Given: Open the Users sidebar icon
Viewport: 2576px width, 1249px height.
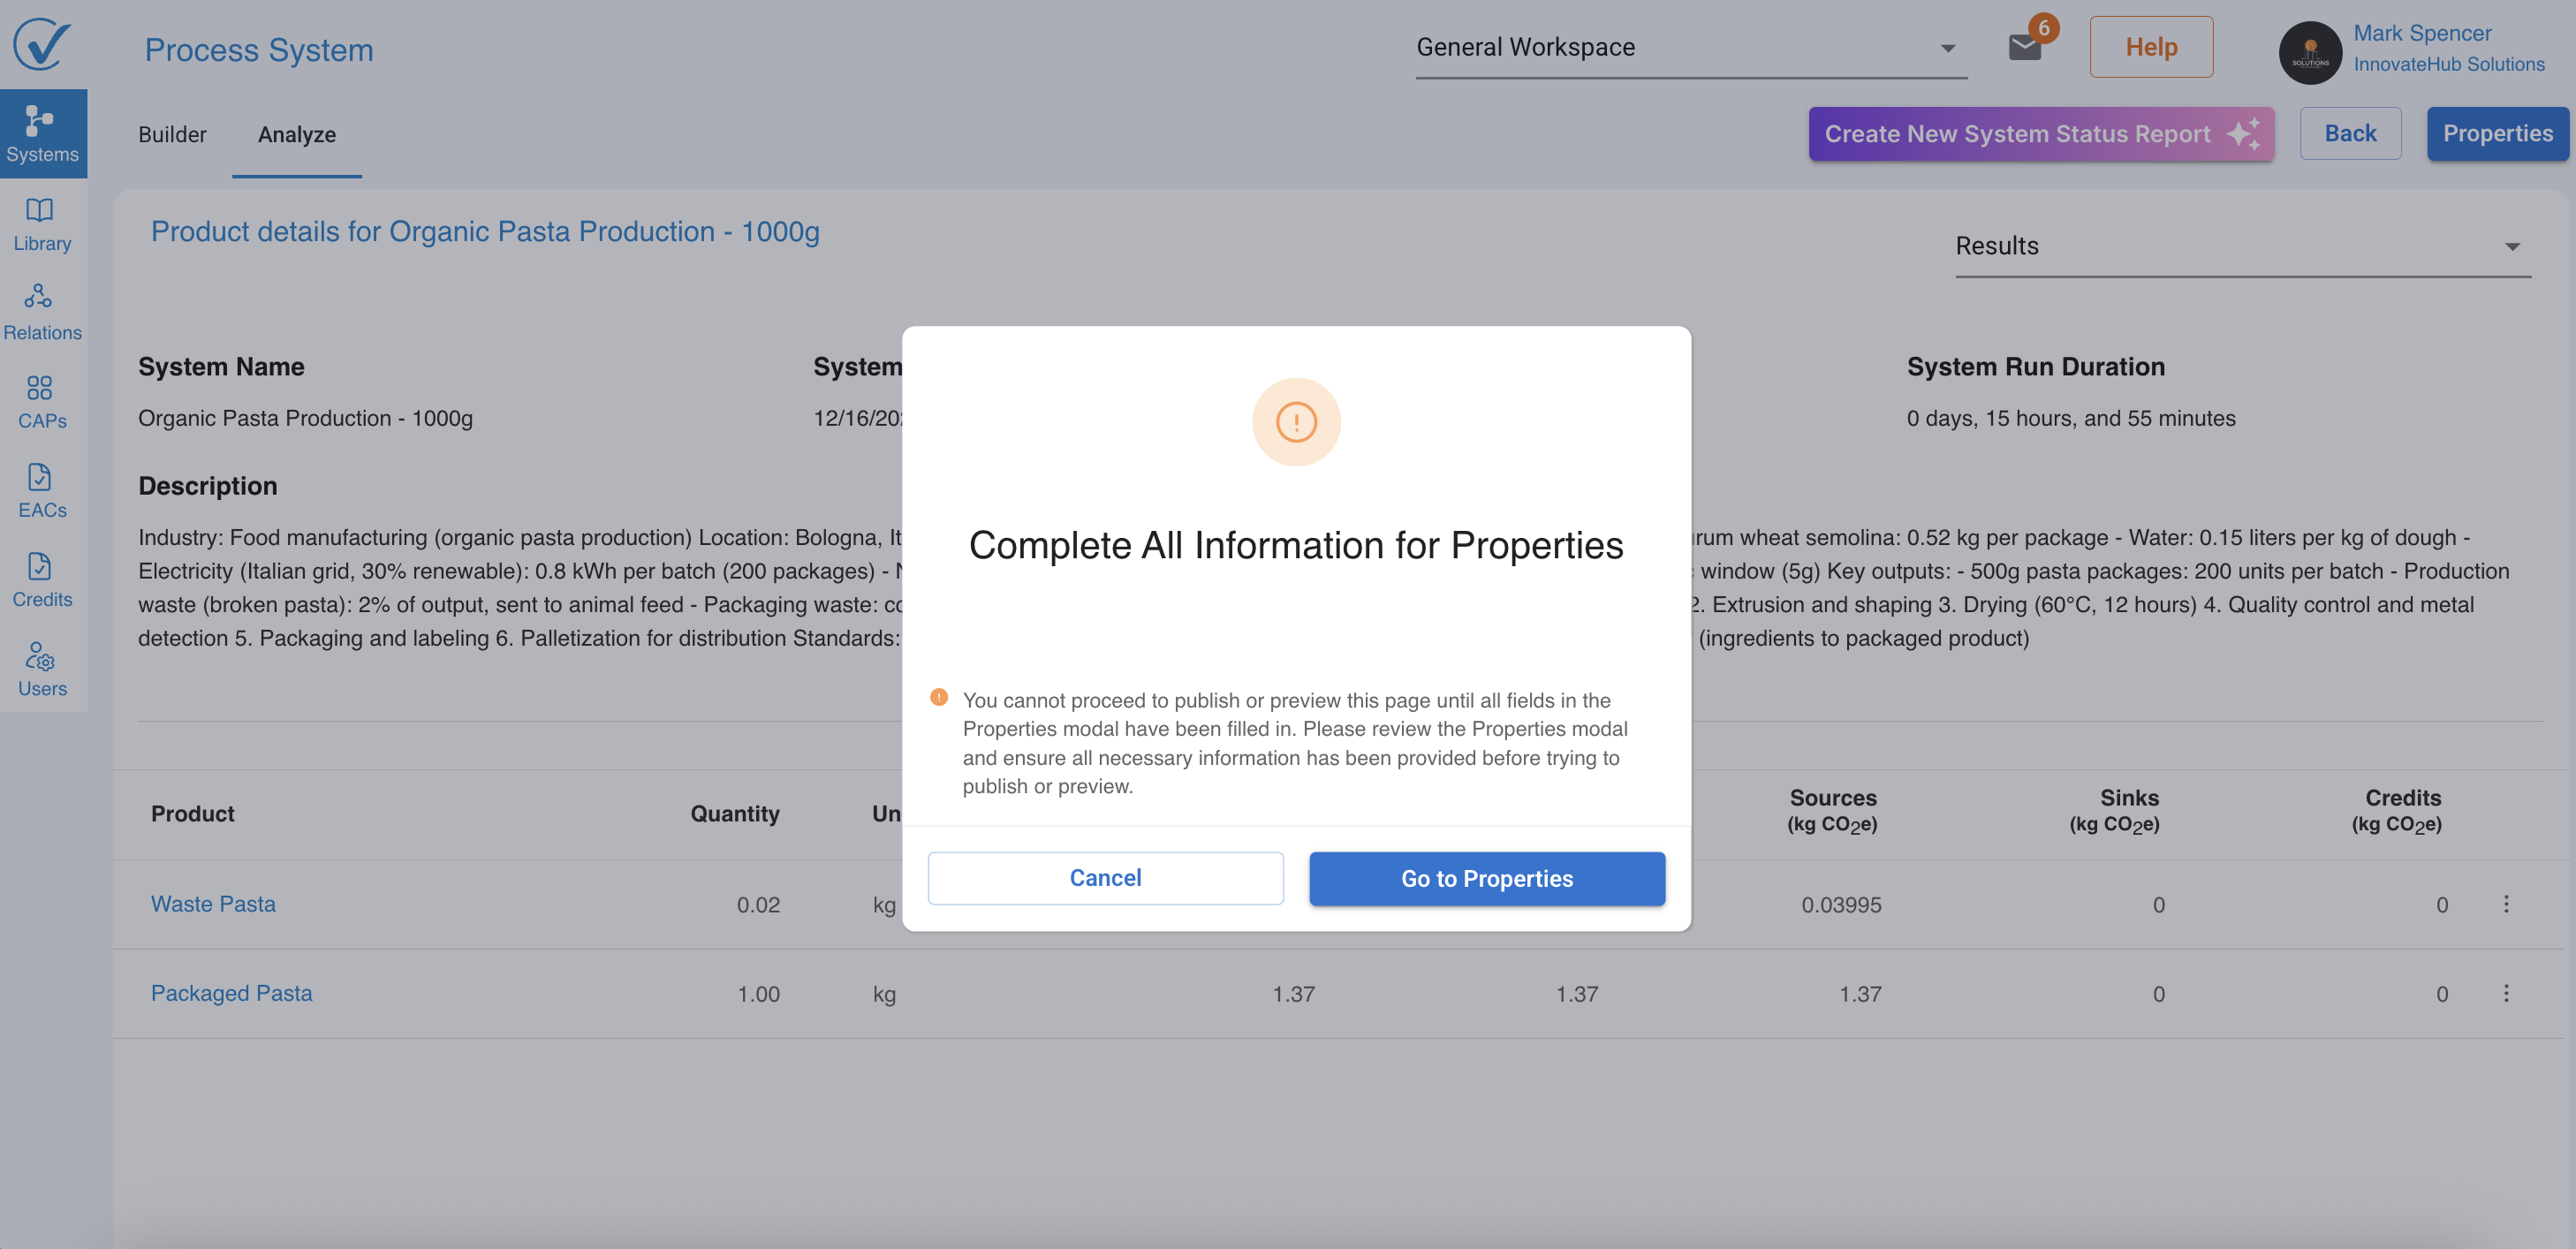Looking at the screenshot, I should [x=41, y=669].
